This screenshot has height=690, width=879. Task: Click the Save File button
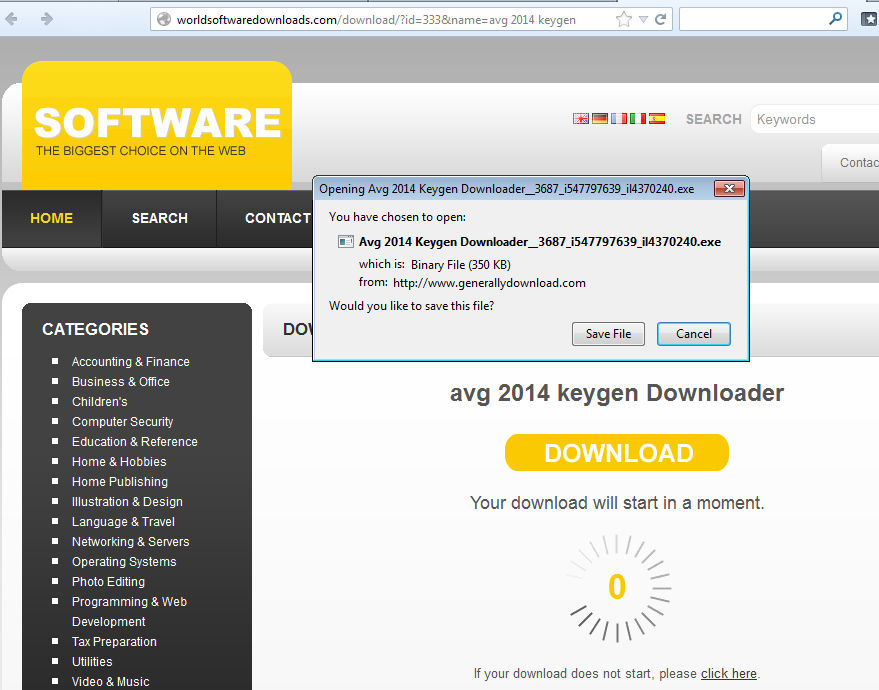coord(608,334)
